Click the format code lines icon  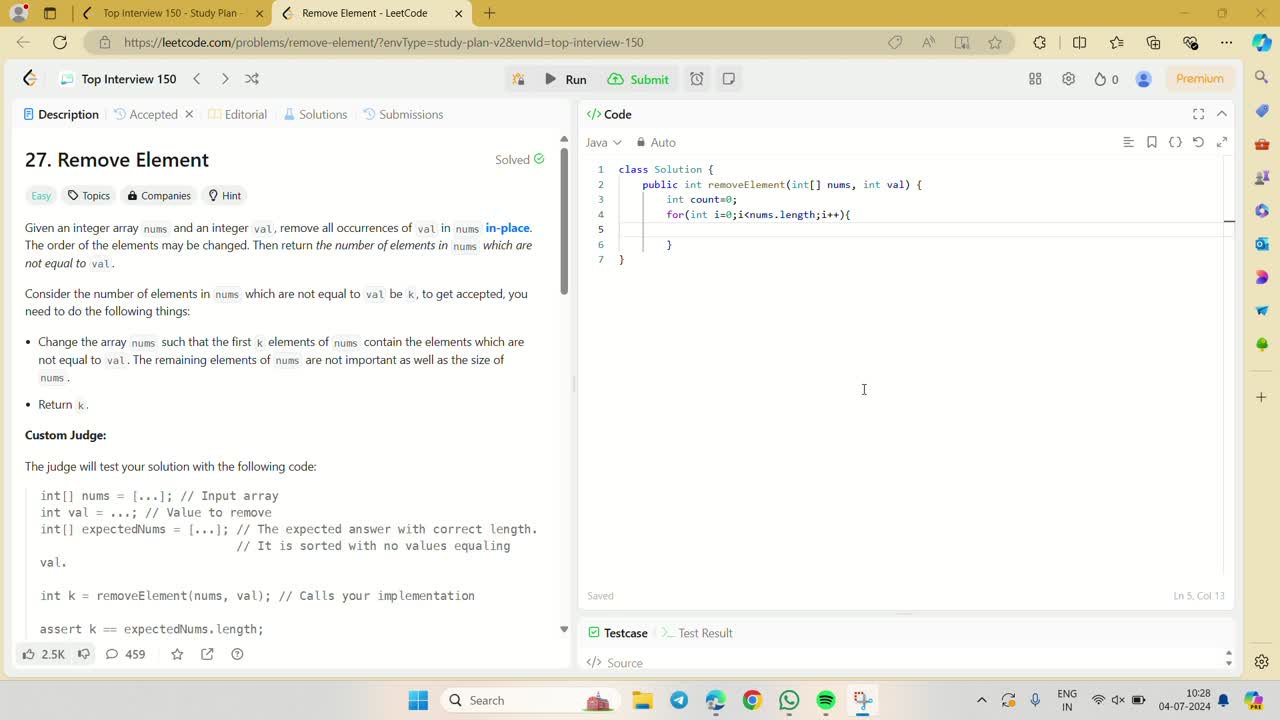pyautogui.click(x=1128, y=142)
